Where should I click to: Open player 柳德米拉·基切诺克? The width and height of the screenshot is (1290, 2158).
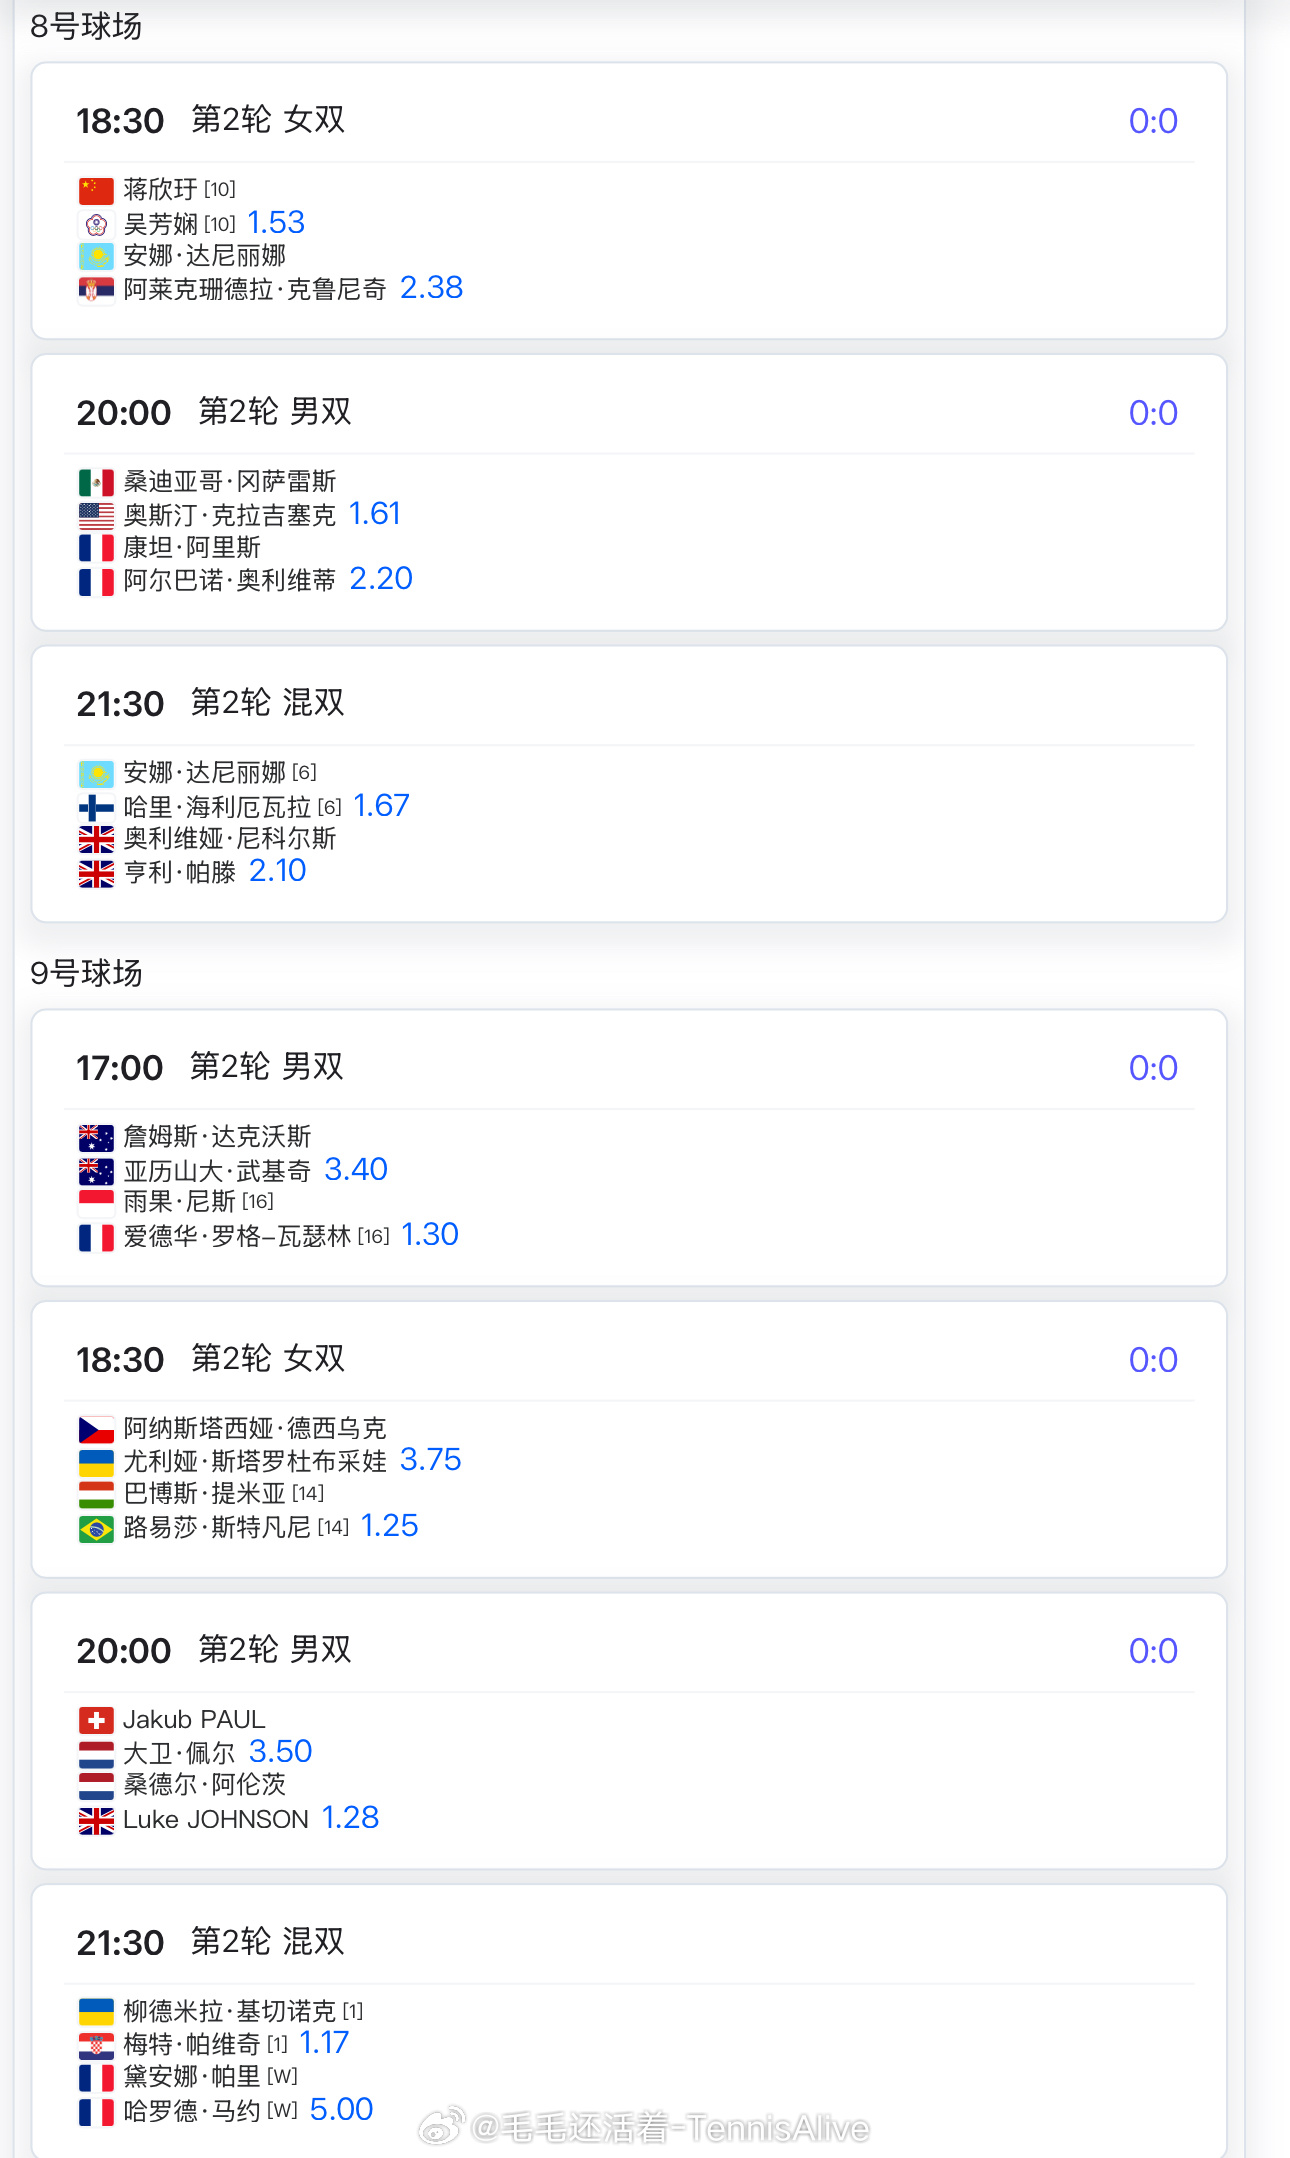(230, 2011)
